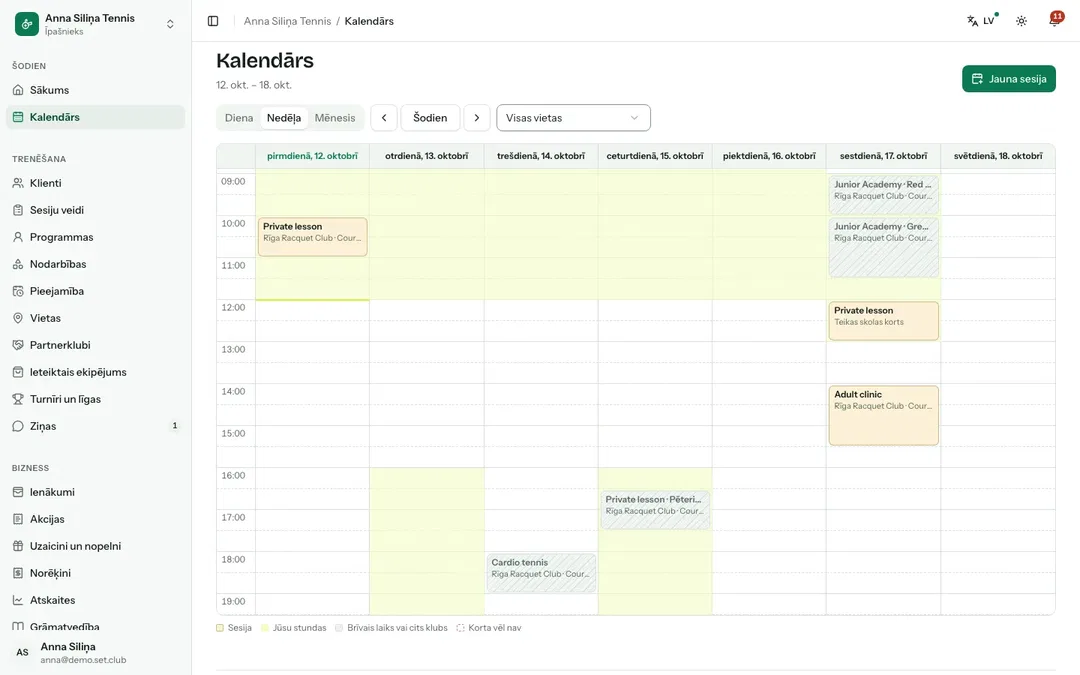The height and width of the screenshot is (675, 1080).
Task: Click the Turnīri un līgas trophy icon
Action: (18, 399)
